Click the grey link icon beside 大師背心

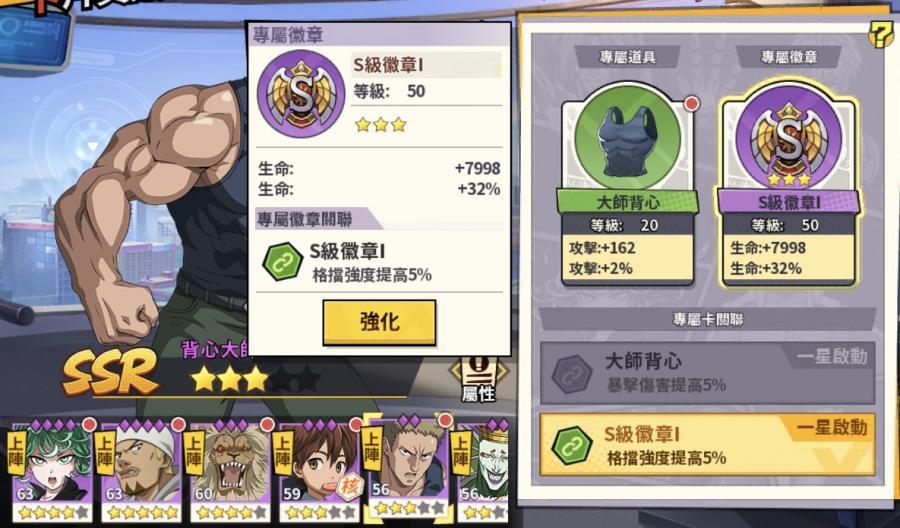(571, 374)
